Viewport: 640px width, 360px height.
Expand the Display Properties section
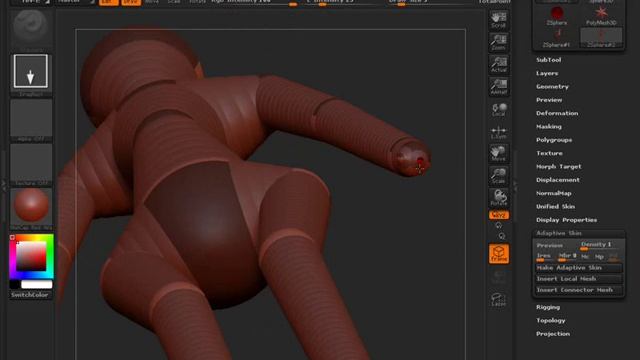[567, 220]
